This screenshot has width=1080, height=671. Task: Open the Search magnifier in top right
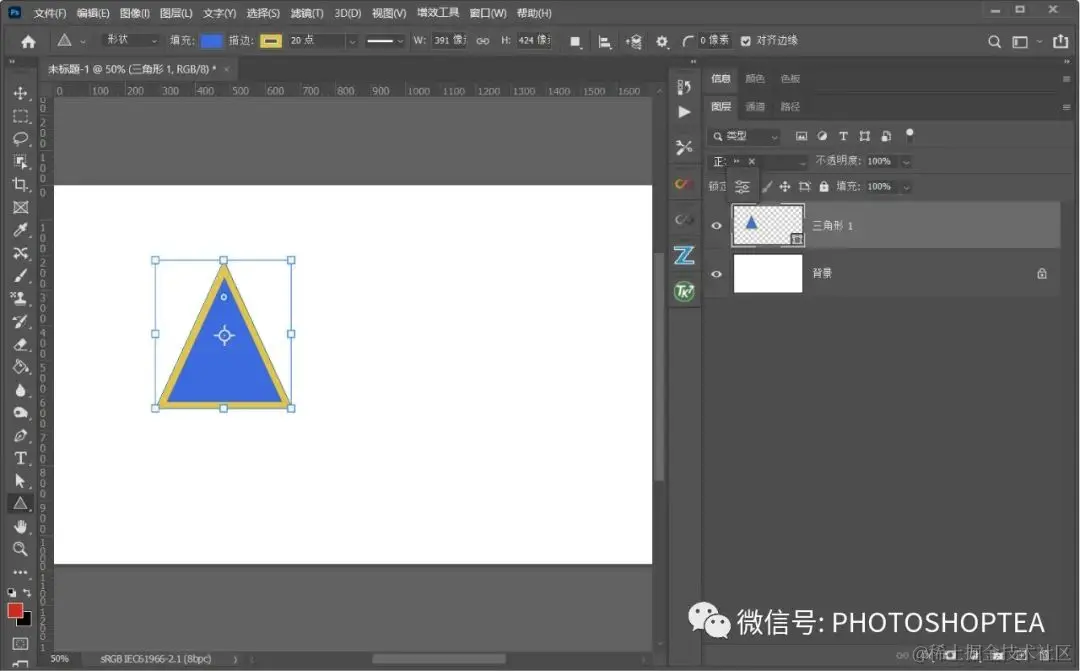pos(994,41)
